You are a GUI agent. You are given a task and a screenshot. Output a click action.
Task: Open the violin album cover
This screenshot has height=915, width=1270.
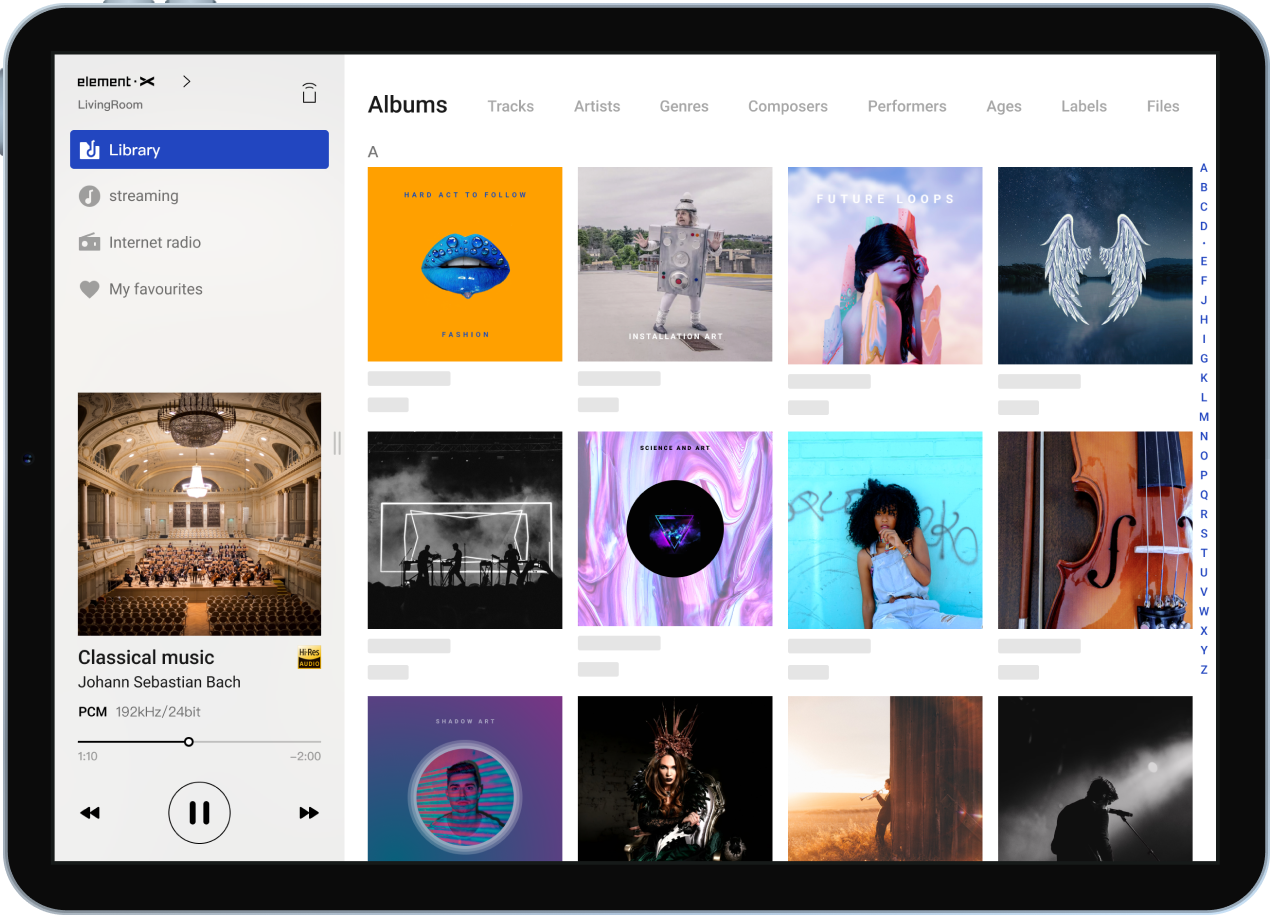tap(1095, 530)
